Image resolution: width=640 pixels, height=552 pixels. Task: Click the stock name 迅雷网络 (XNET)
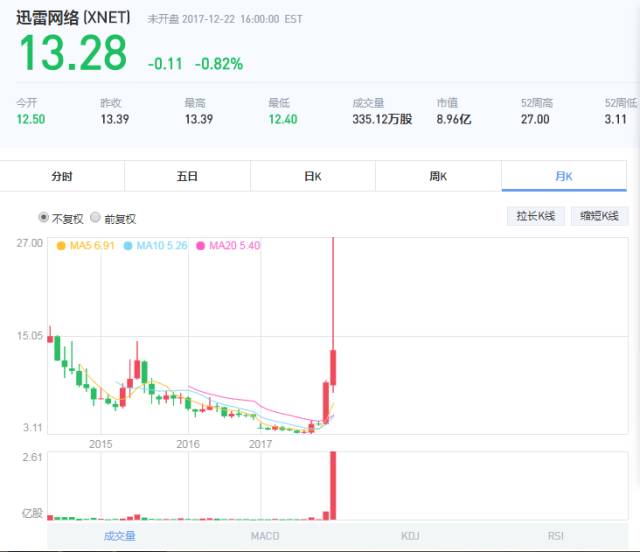coord(73,18)
